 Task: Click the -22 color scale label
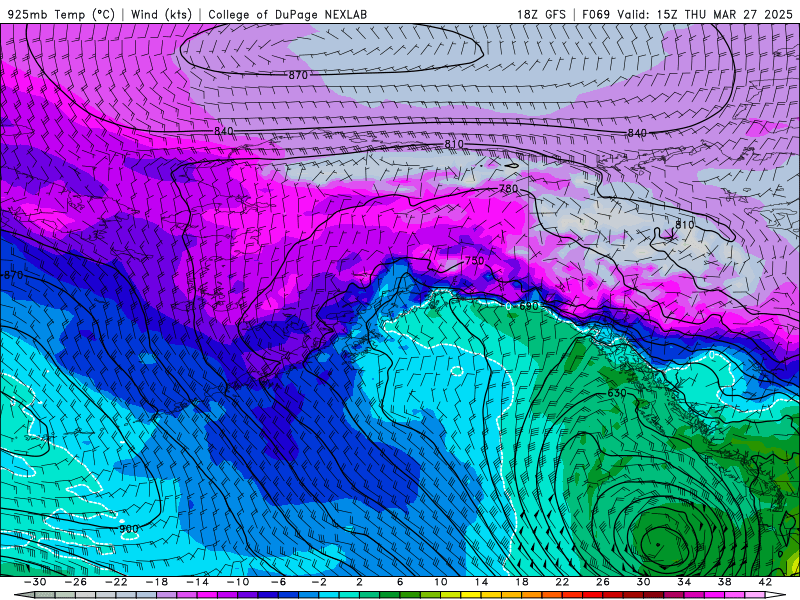point(116,582)
